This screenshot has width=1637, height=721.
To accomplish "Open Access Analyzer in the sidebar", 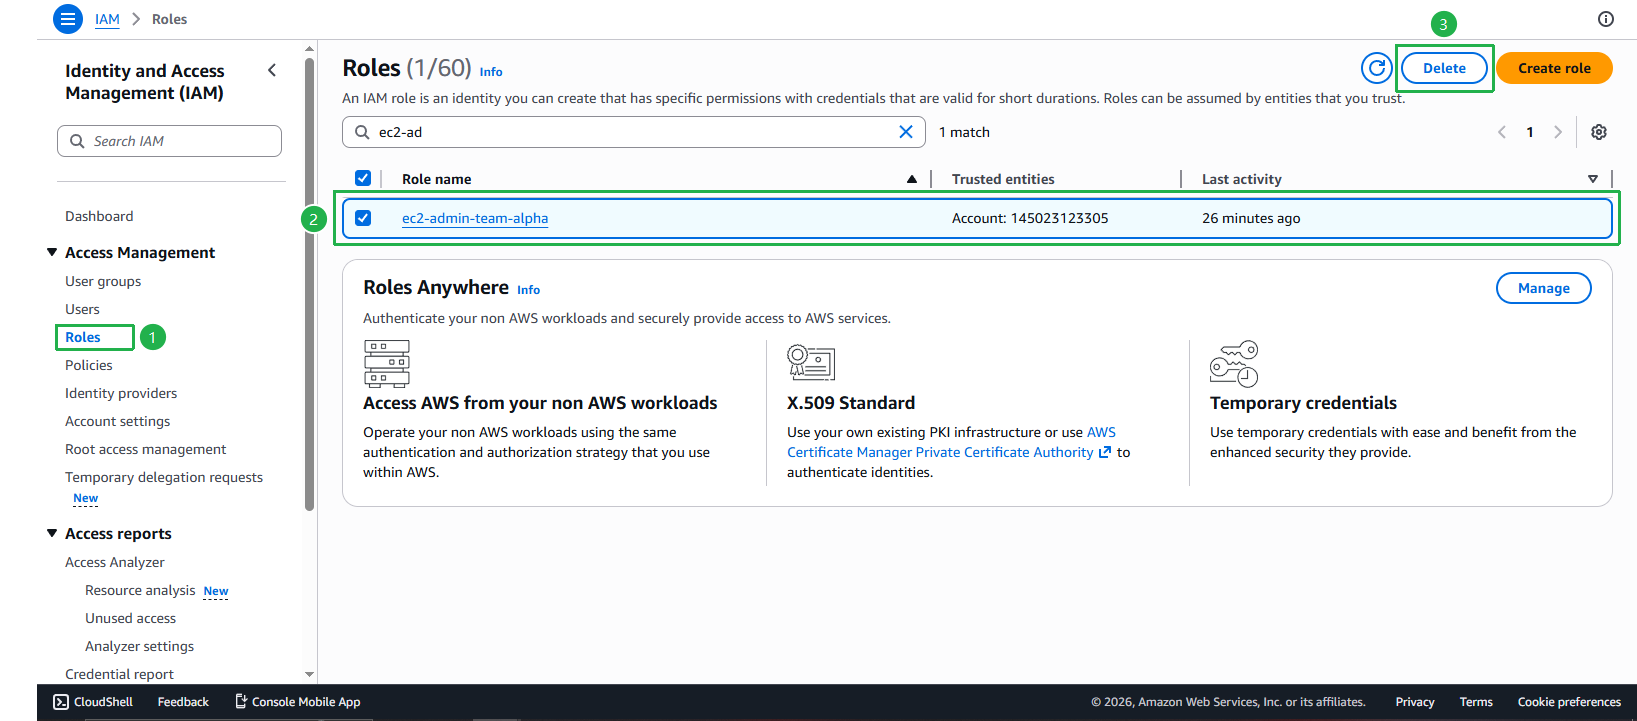I will pos(115,562).
